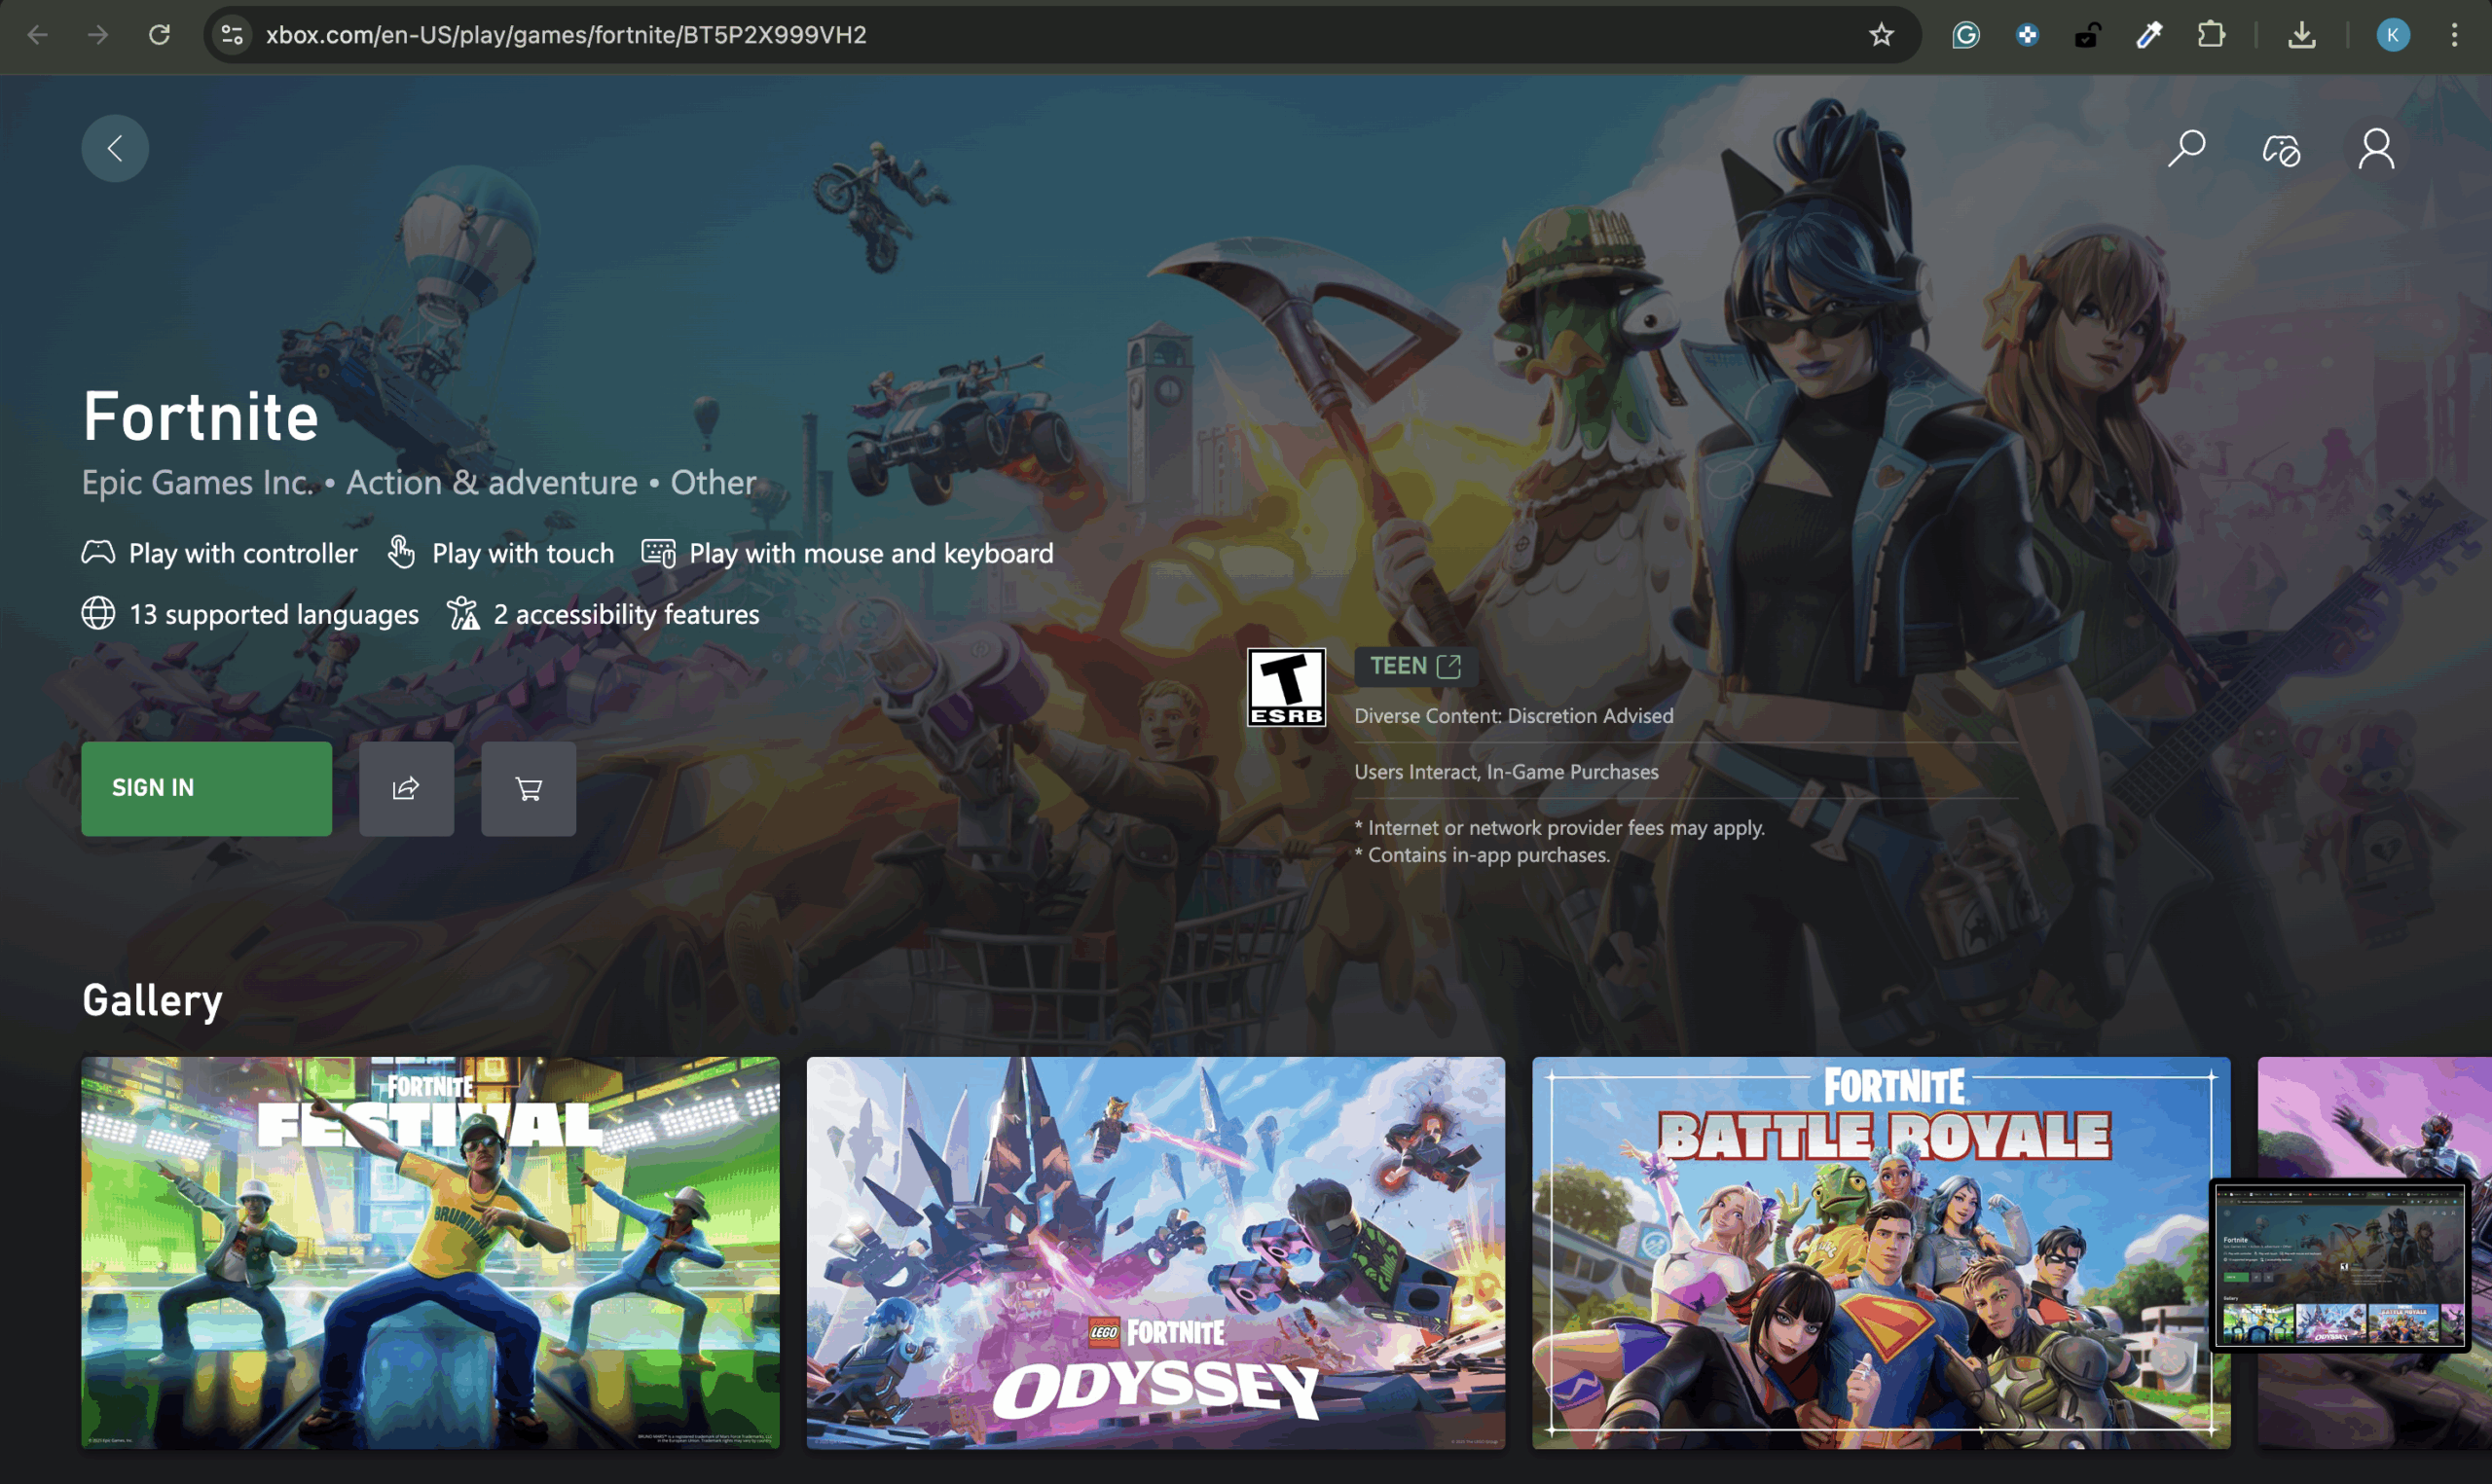Open the Chrome downloads icon
Screen dimensions: 2492x1484
pyautogui.click(x=2301, y=35)
